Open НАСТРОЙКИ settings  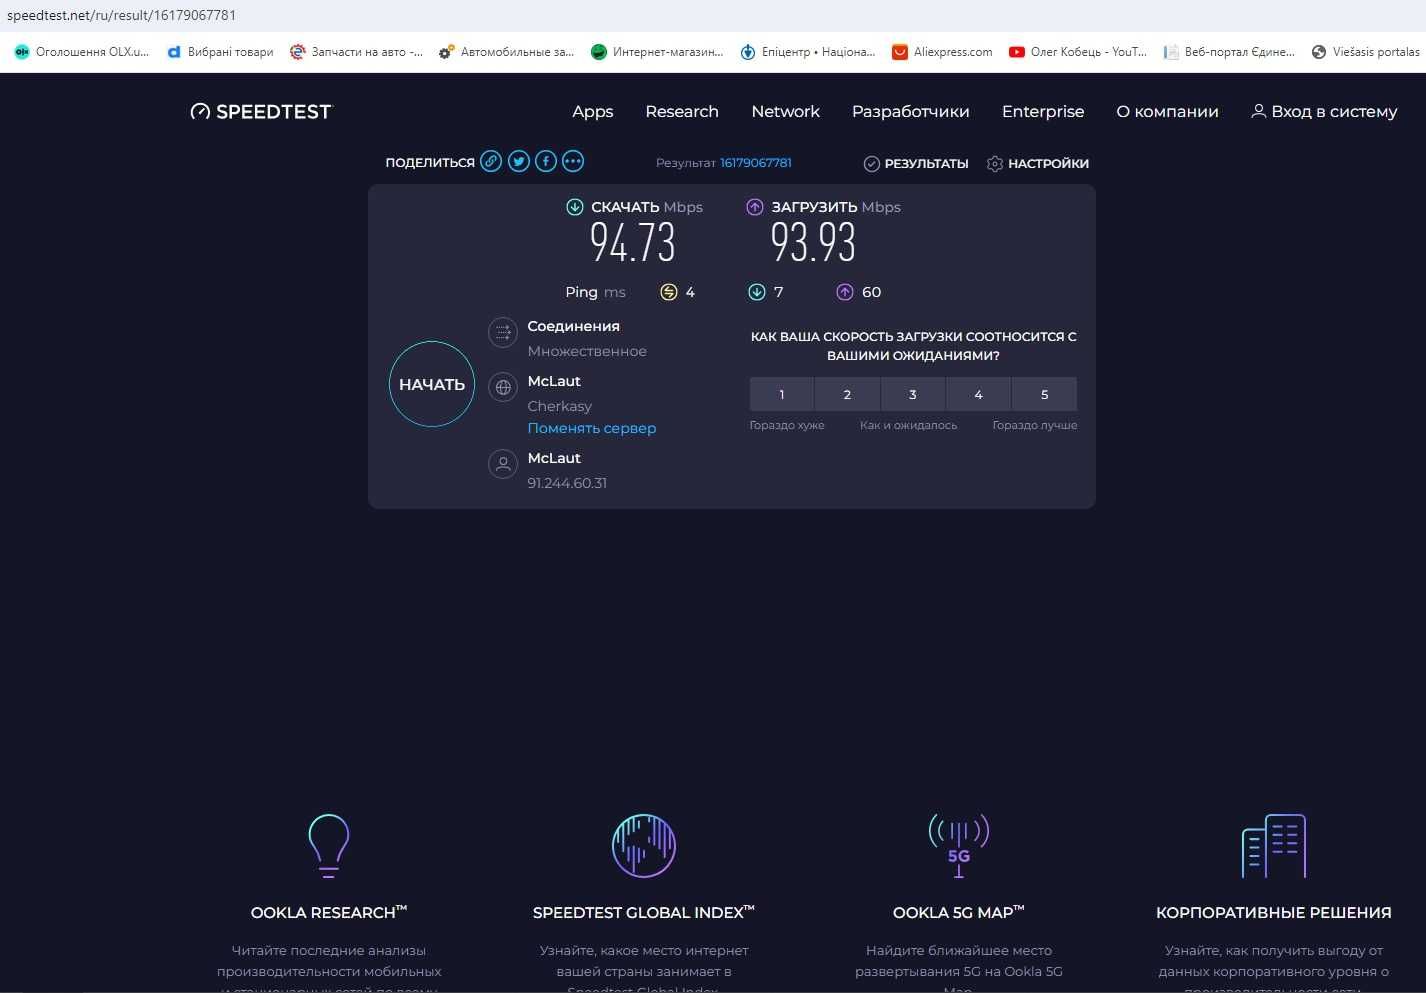point(1037,163)
